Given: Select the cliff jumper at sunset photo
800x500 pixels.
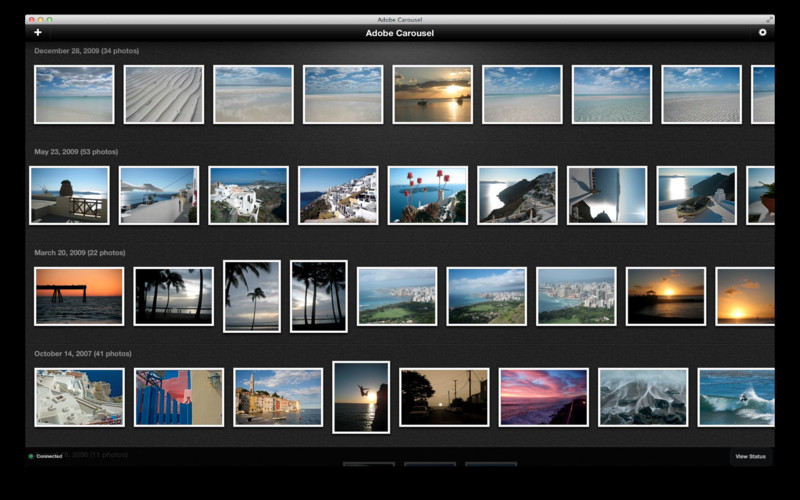Looking at the screenshot, I should [x=360, y=397].
